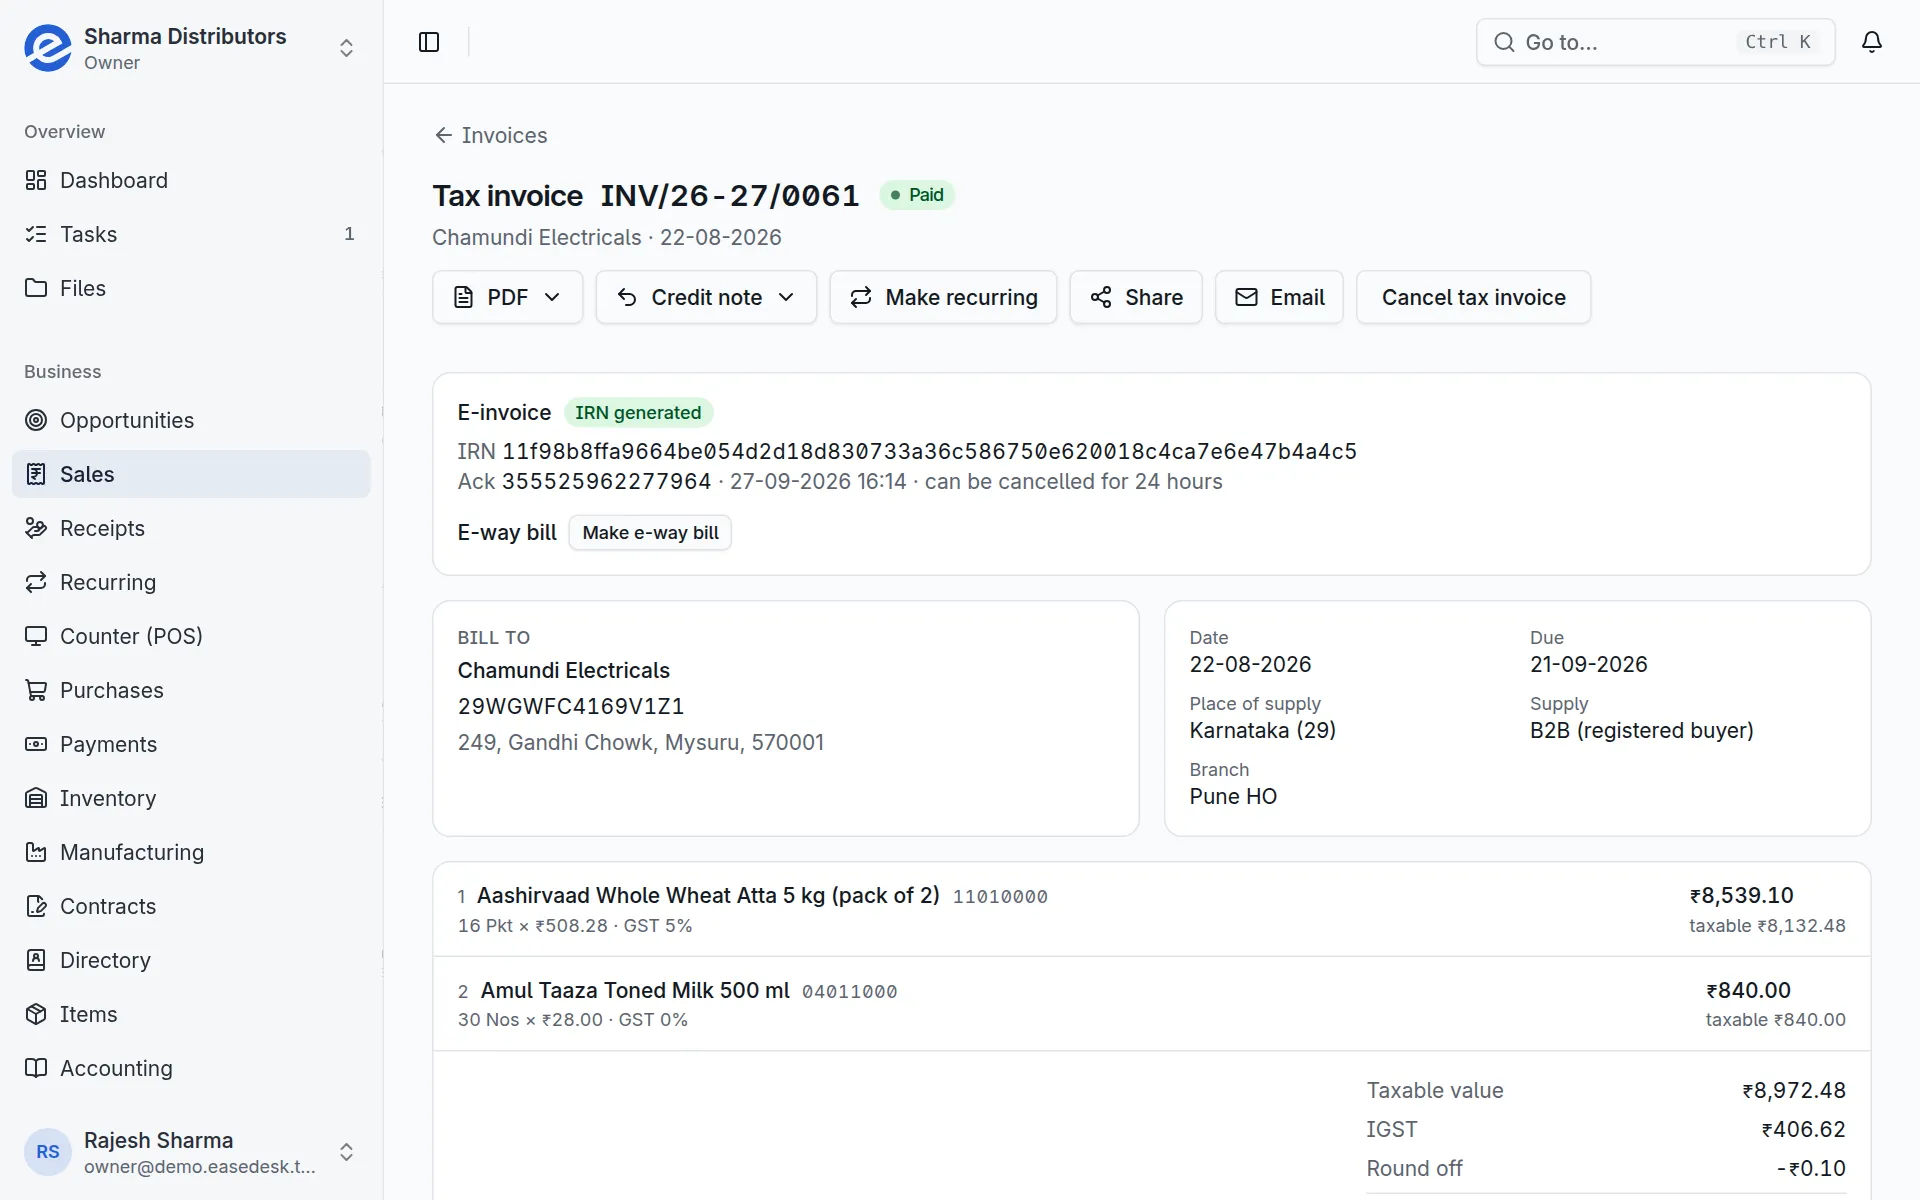Click Make e-way bill button
Image resolution: width=1920 pixels, height=1200 pixels.
(x=650, y=532)
